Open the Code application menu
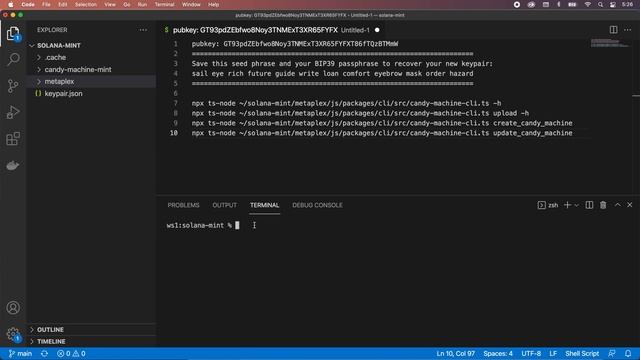 coord(28,4)
